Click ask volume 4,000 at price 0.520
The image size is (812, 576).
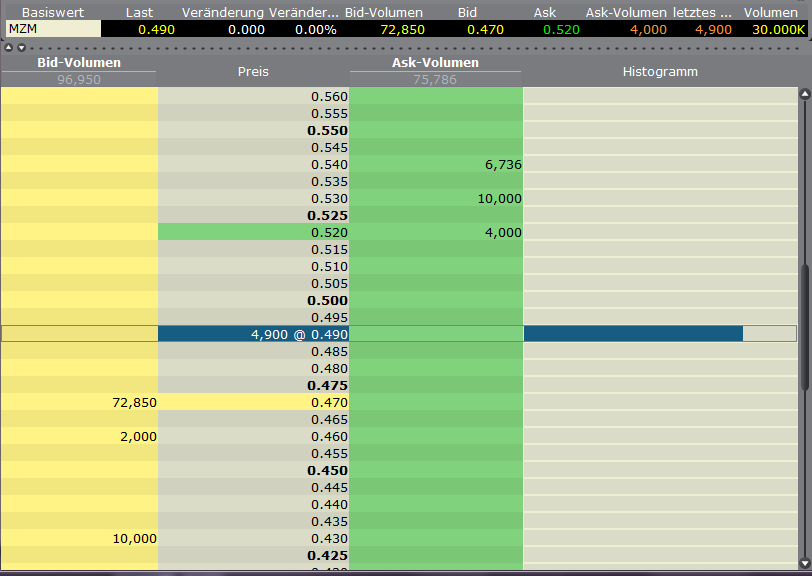(436, 232)
